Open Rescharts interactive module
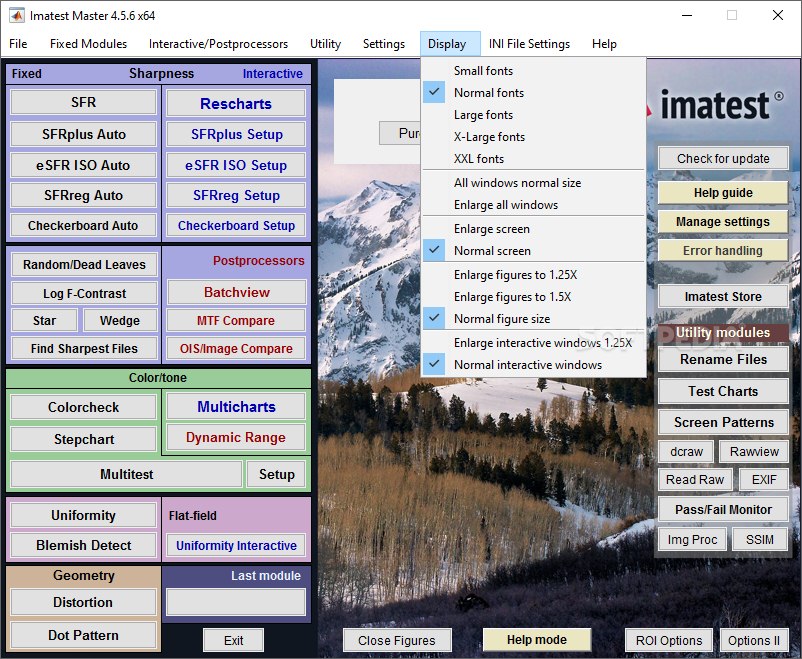The width and height of the screenshot is (802, 659). pos(236,103)
